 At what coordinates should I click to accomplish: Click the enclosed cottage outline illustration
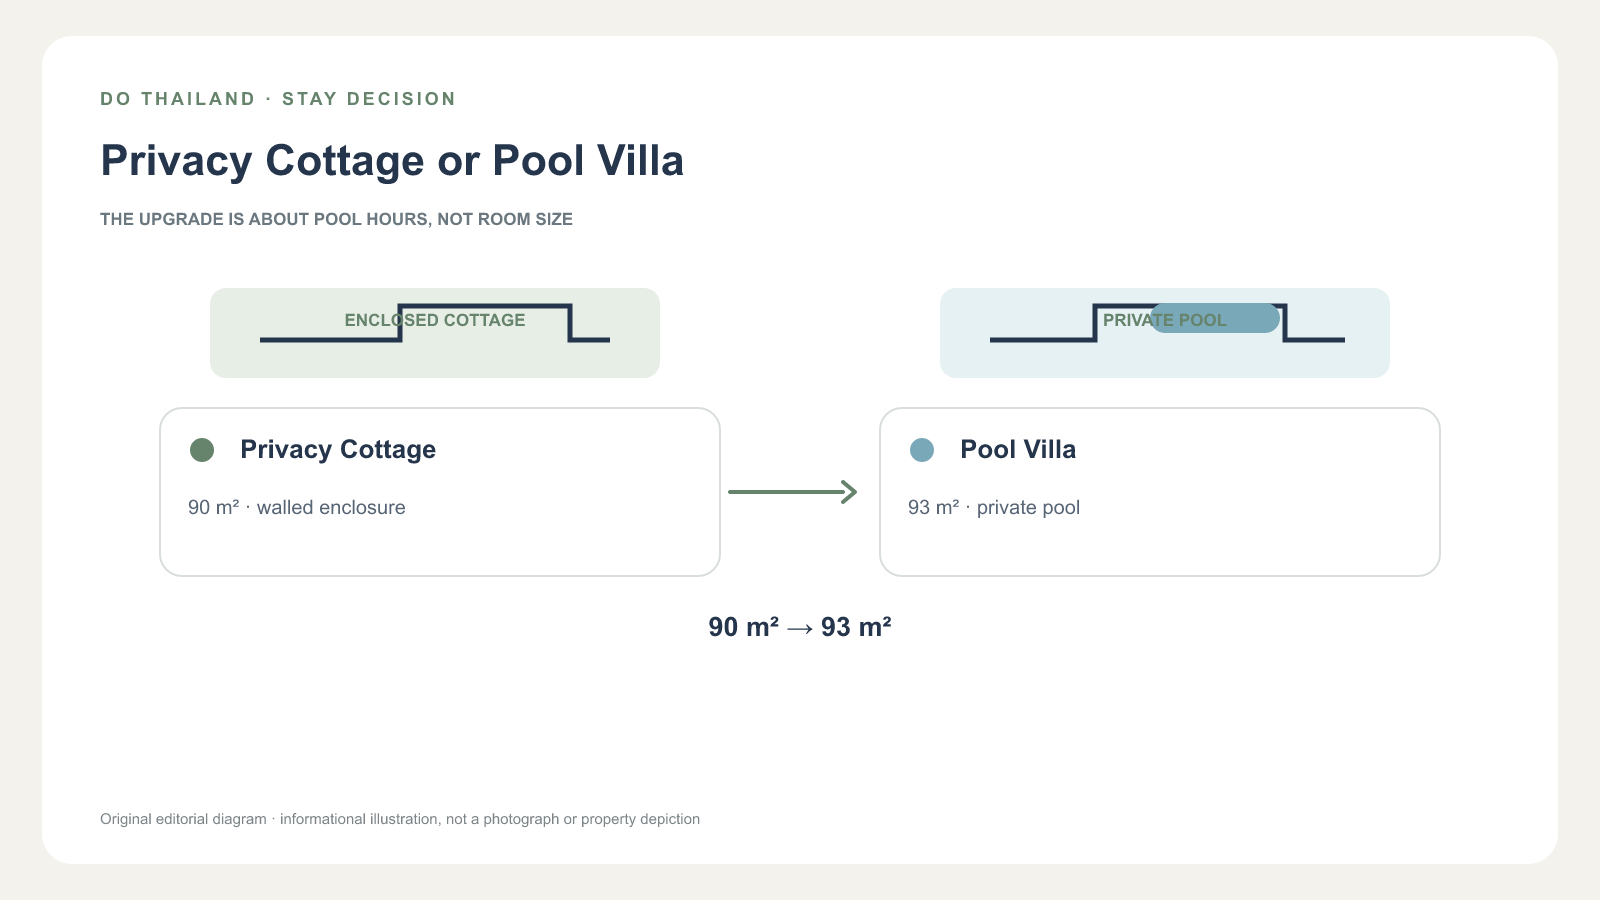[435, 323]
